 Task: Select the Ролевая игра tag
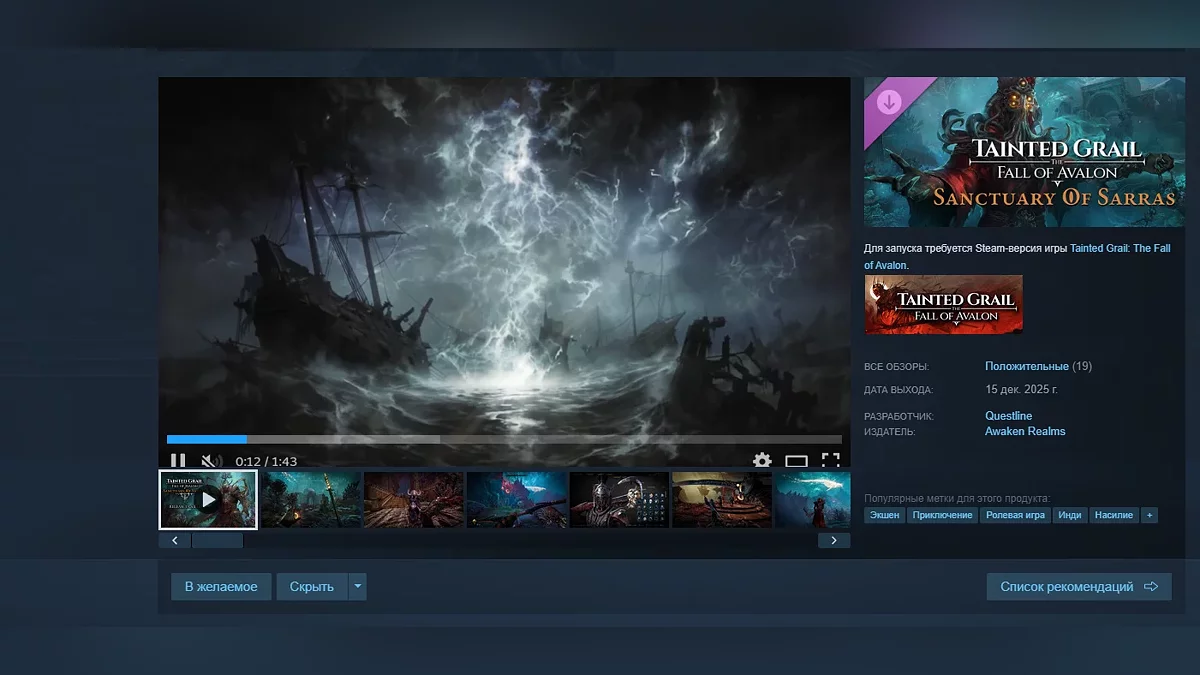1016,515
